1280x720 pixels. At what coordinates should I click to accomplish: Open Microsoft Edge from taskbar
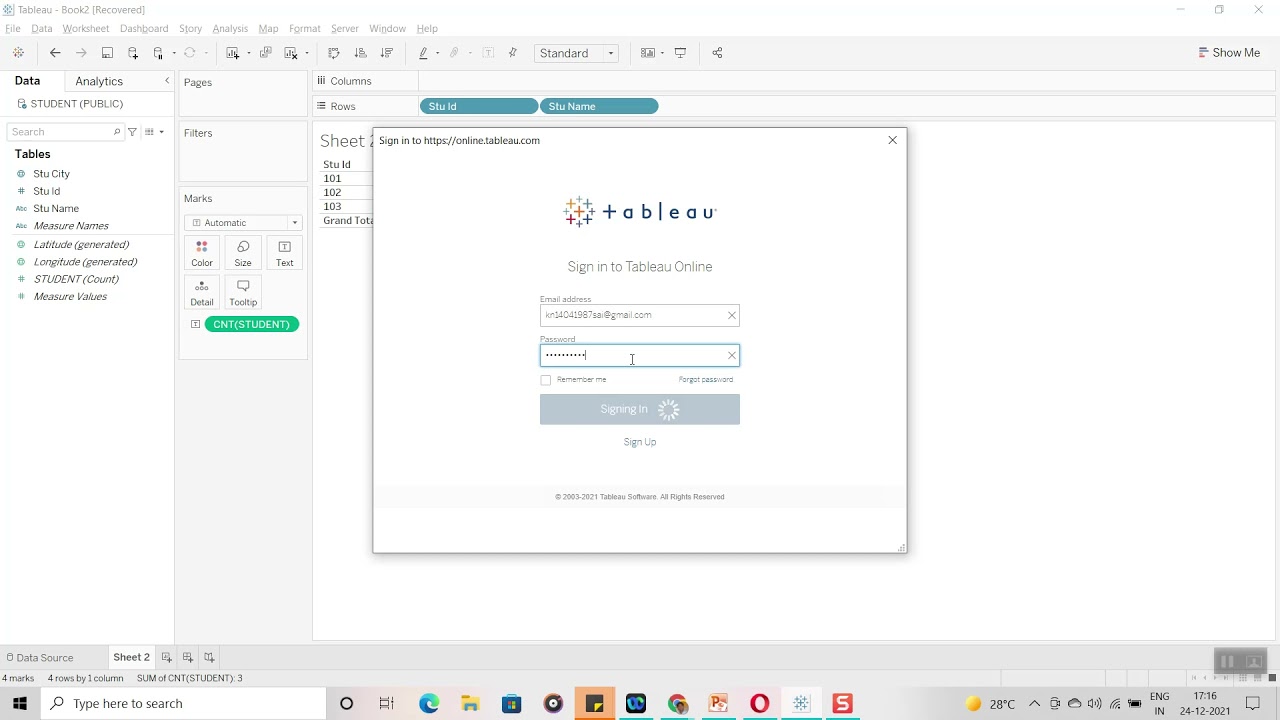(429, 704)
